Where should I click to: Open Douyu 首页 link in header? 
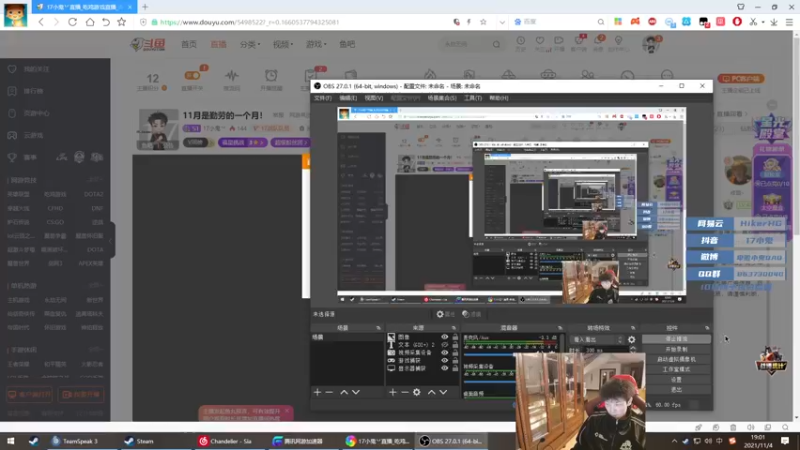click(189, 44)
